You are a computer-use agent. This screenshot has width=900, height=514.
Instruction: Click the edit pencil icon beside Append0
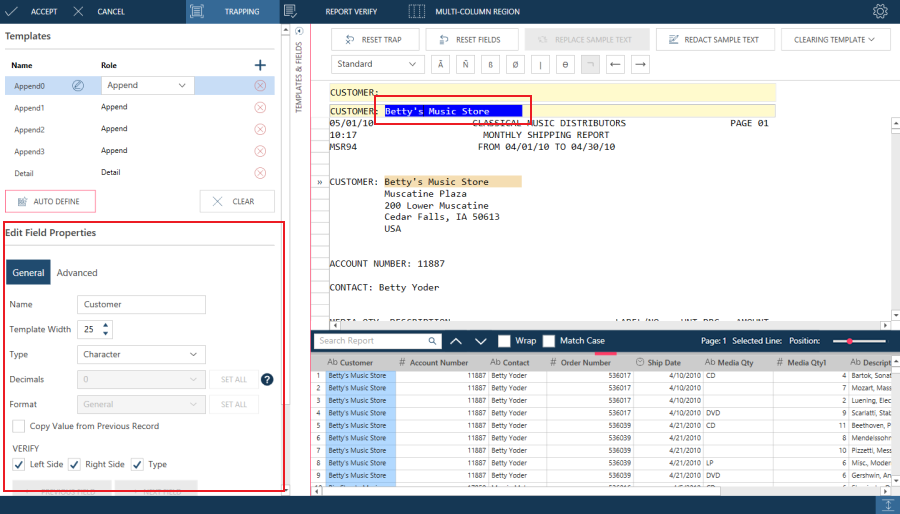(78, 86)
